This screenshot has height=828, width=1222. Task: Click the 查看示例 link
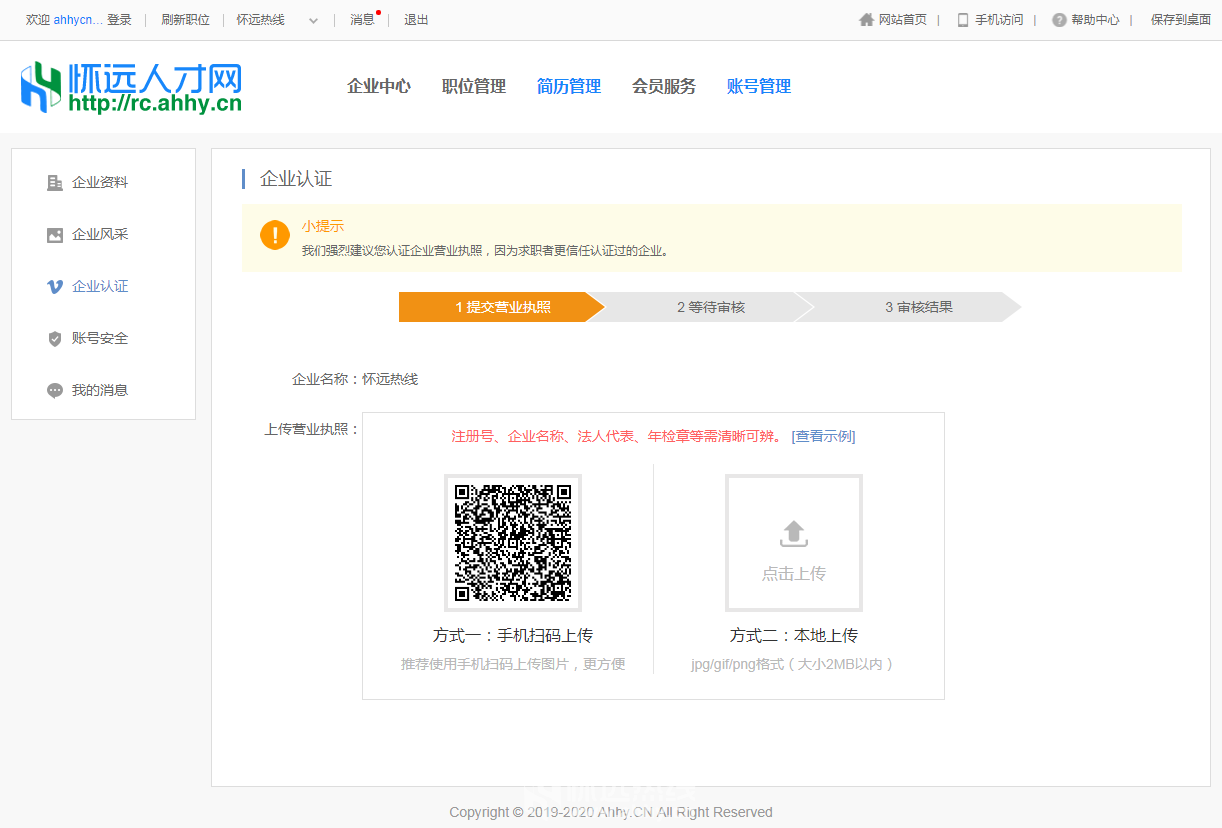pyautogui.click(x=823, y=437)
